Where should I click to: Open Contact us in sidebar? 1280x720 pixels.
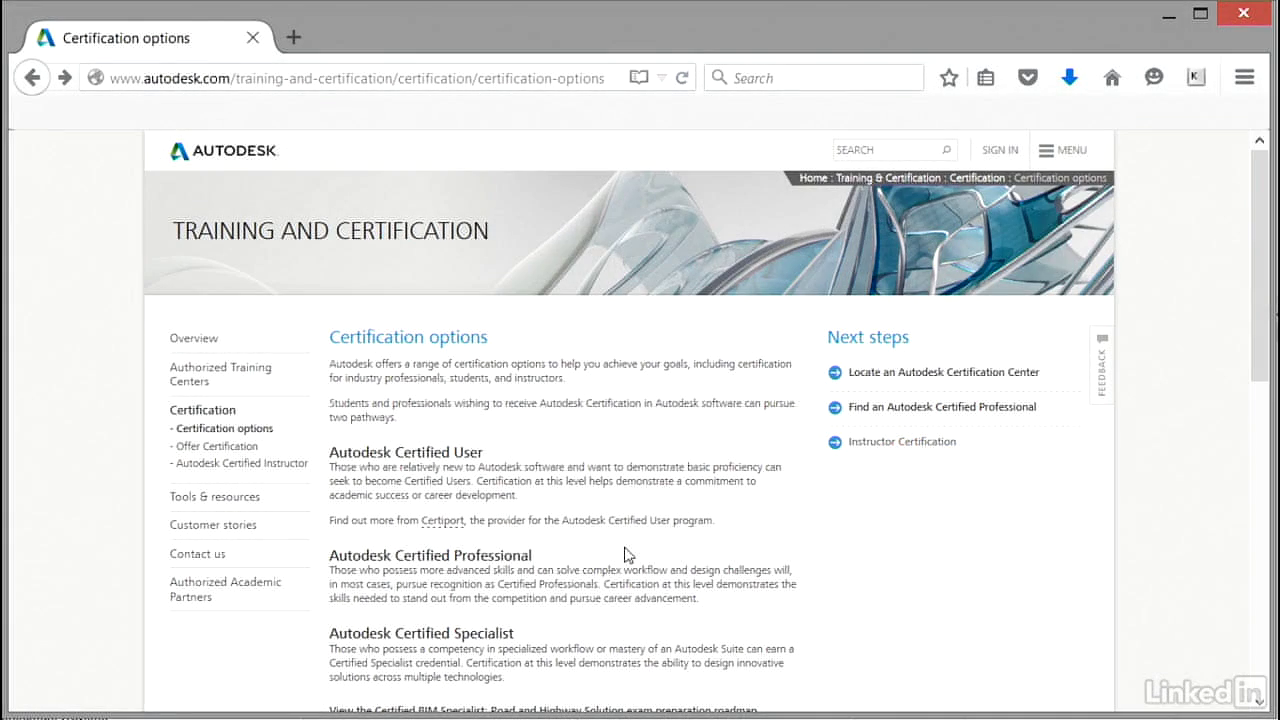coord(198,554)
